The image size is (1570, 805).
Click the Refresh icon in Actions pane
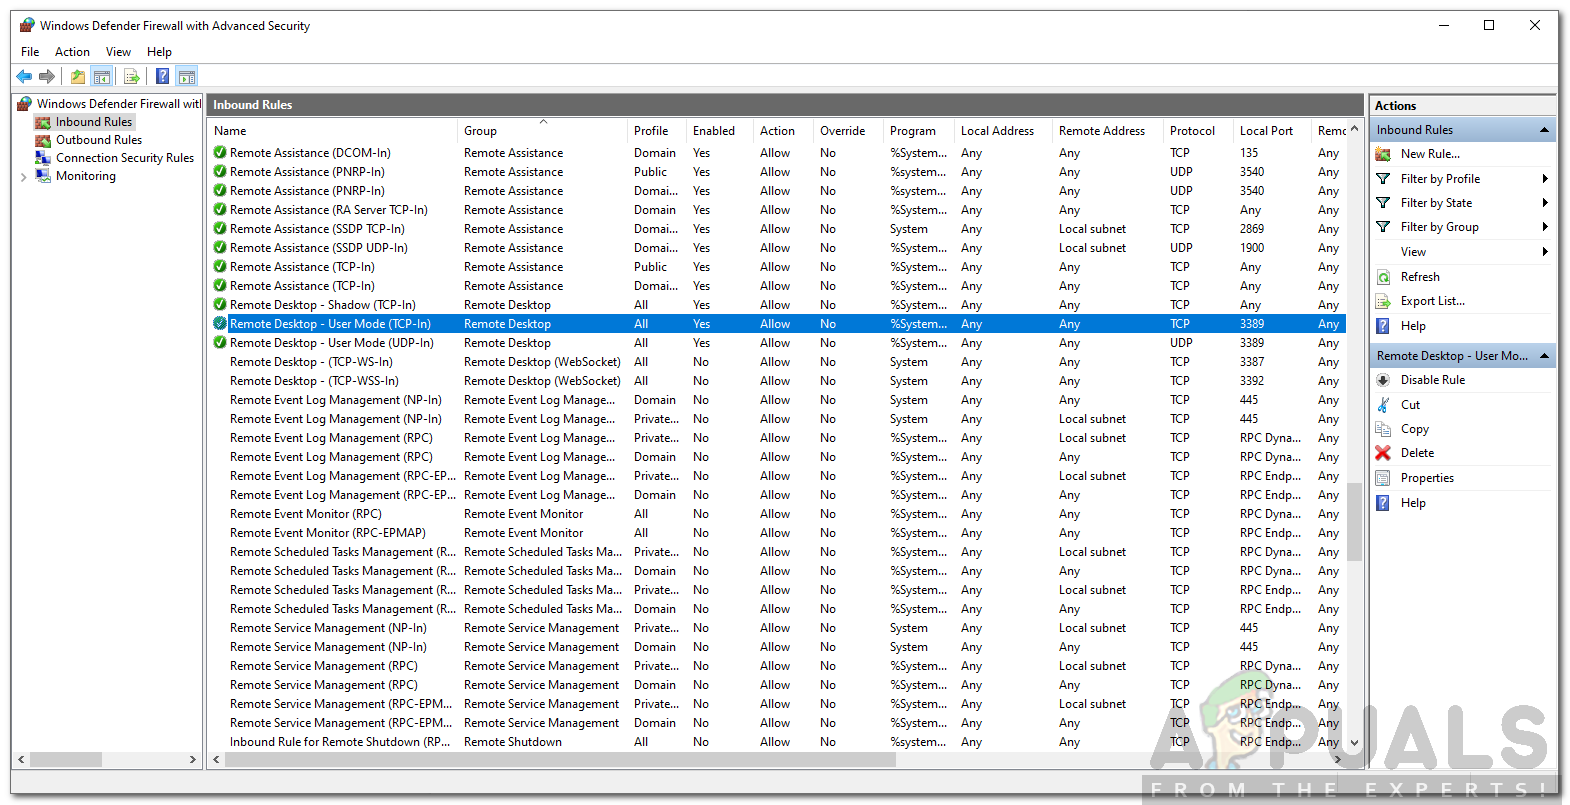tap(1383, 277)
